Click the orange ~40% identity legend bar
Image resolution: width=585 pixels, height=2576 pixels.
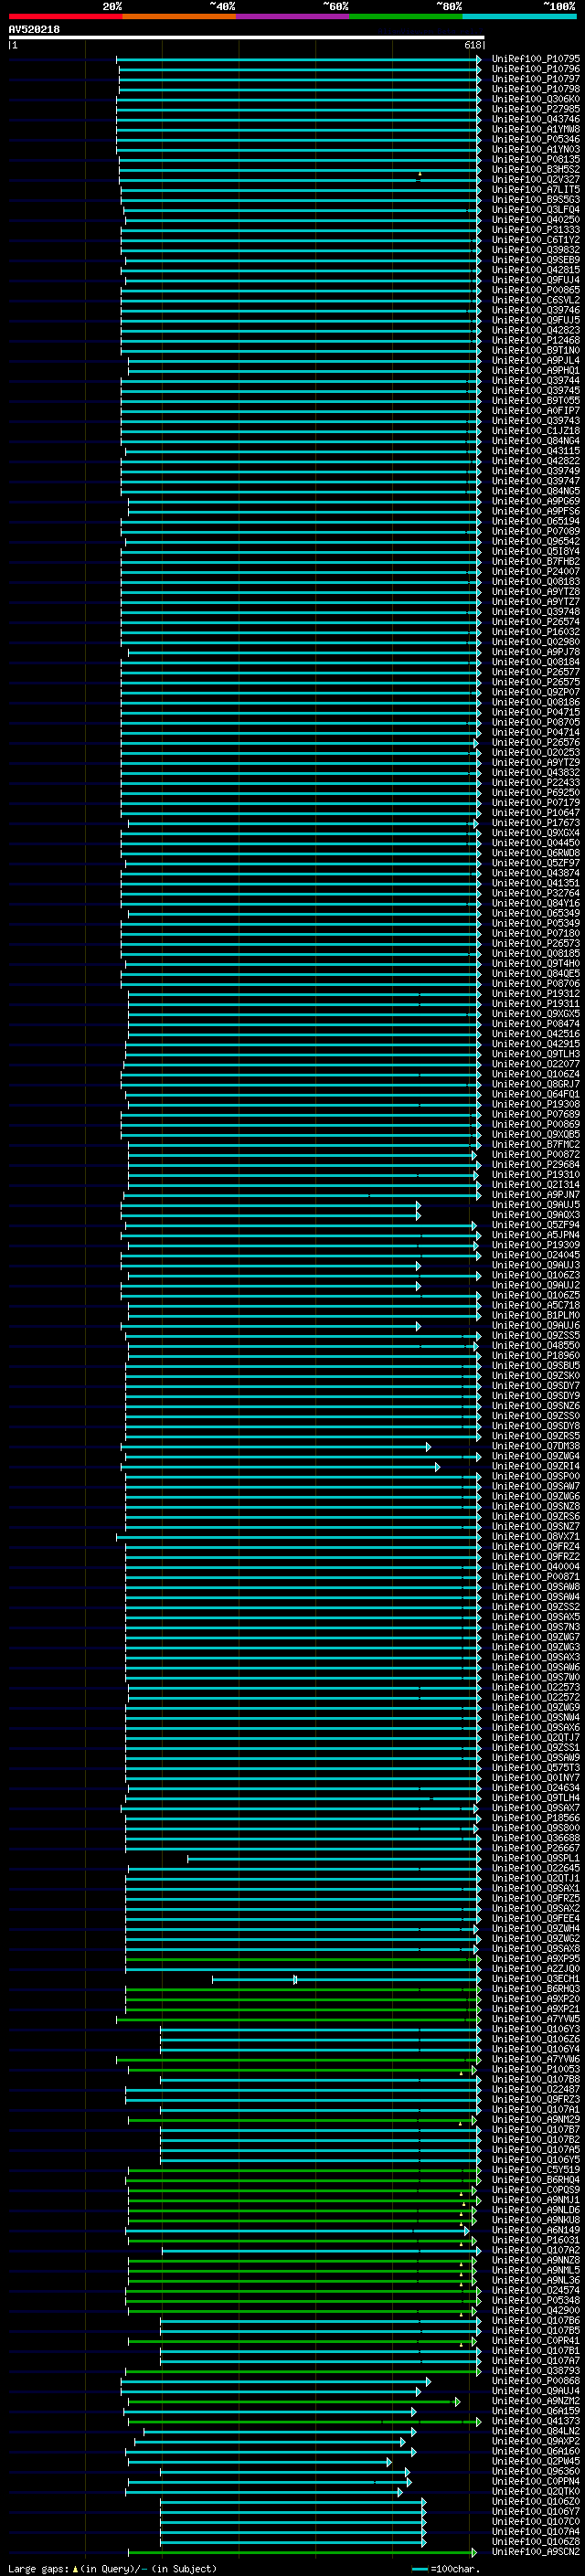pos(178,16)
